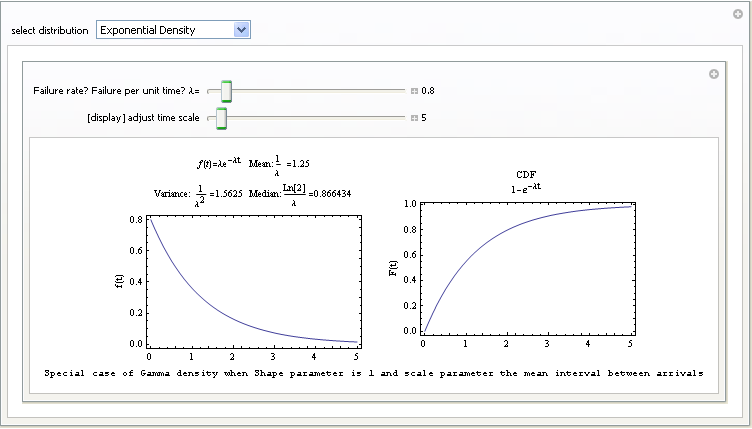Image resolution: width=752 pixels, height=429 pixels.
Task: Click the right end of the failure rate track
Action: point(402,91)
